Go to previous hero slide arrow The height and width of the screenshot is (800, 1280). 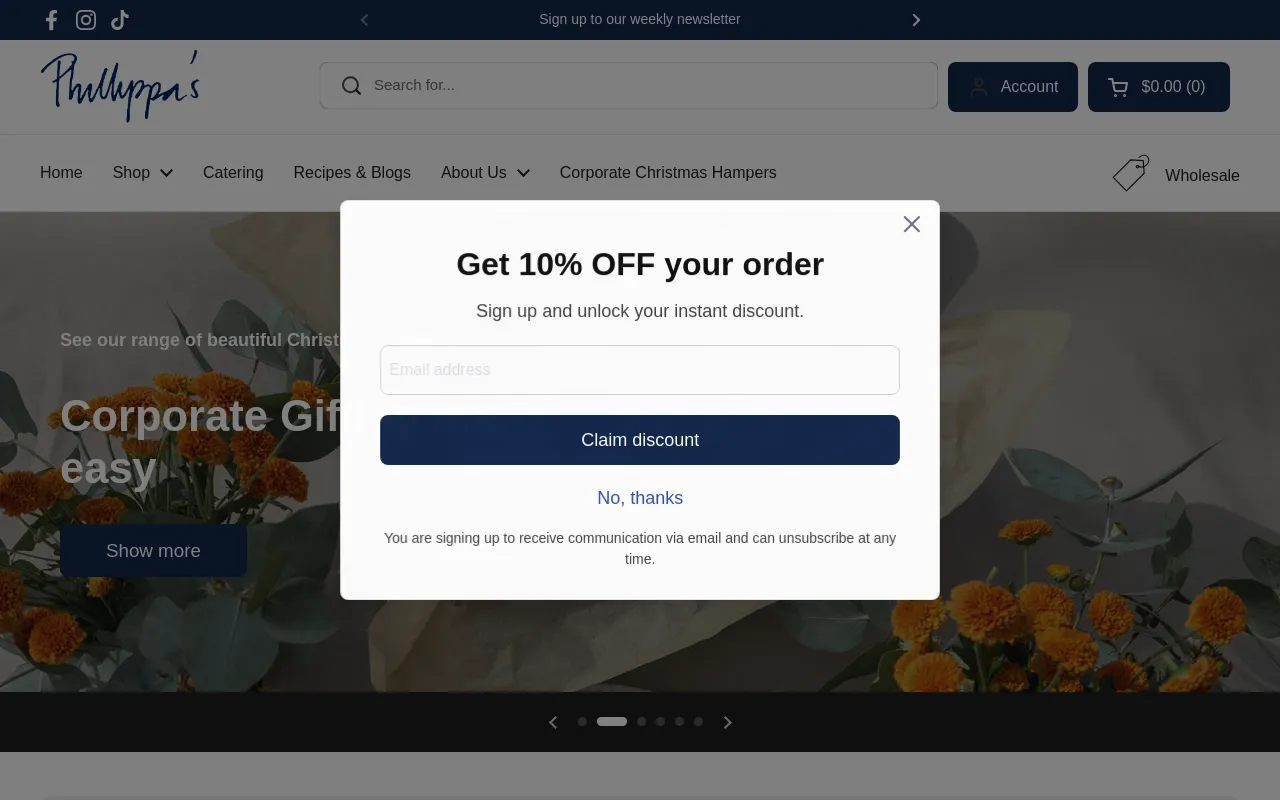coord(553,722)
